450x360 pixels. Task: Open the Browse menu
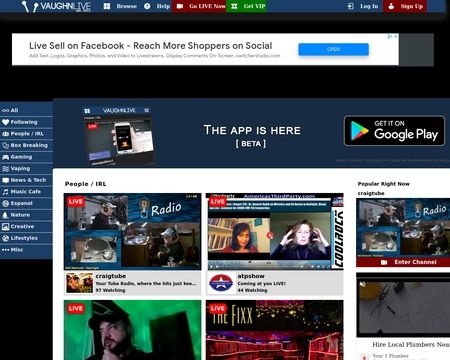pos(120,6)
